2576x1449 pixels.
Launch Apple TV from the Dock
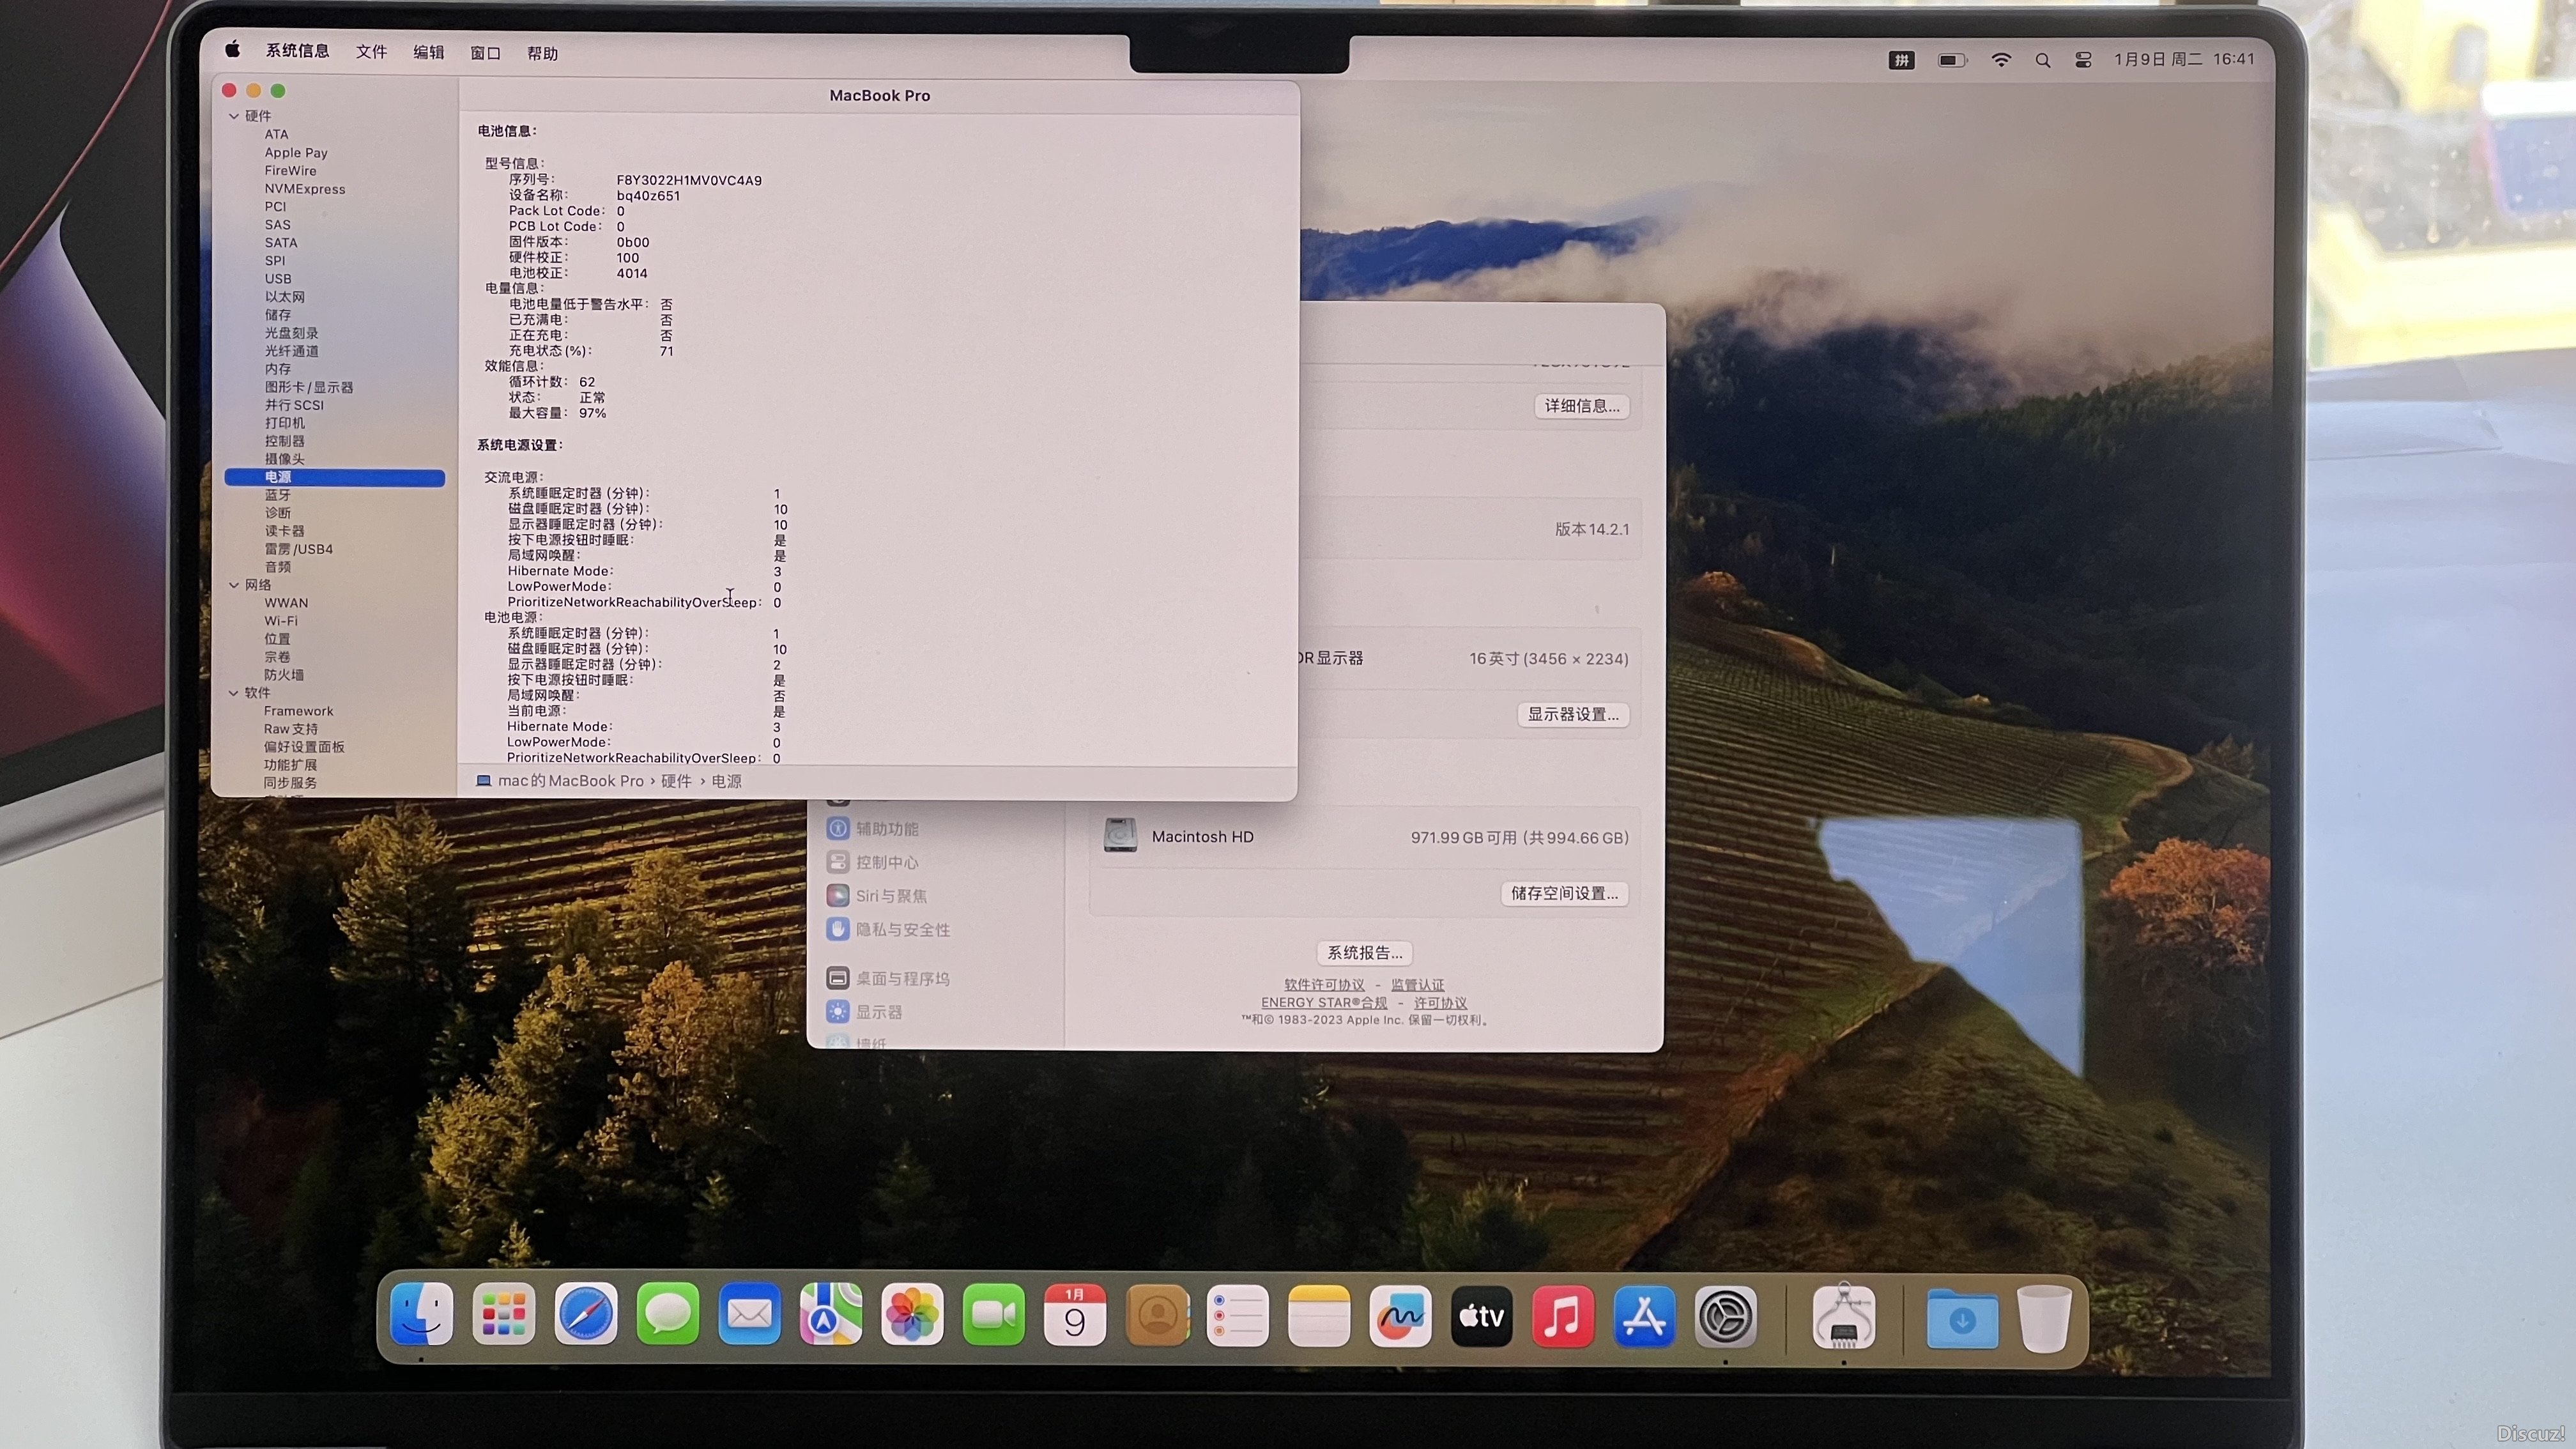pyautogui.click(x=1481, y=1316)
